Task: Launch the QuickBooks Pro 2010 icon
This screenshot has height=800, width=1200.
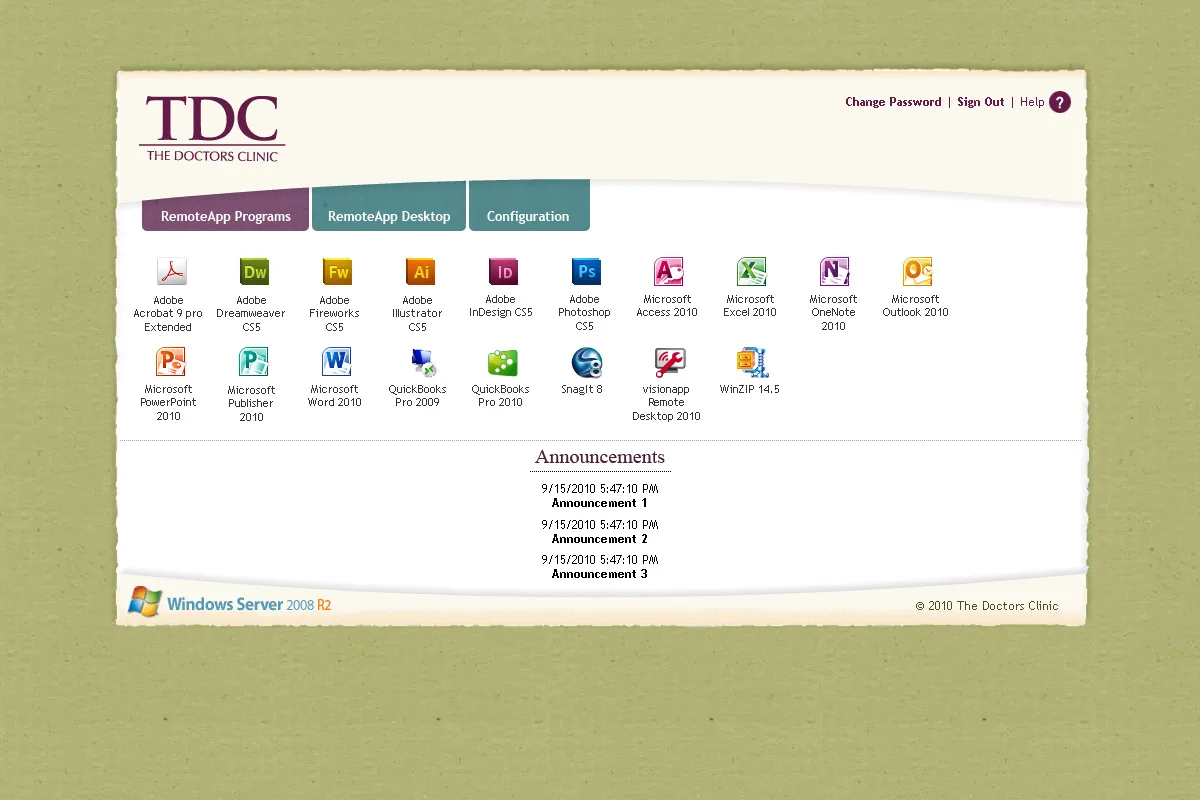Action: (503, 362)
